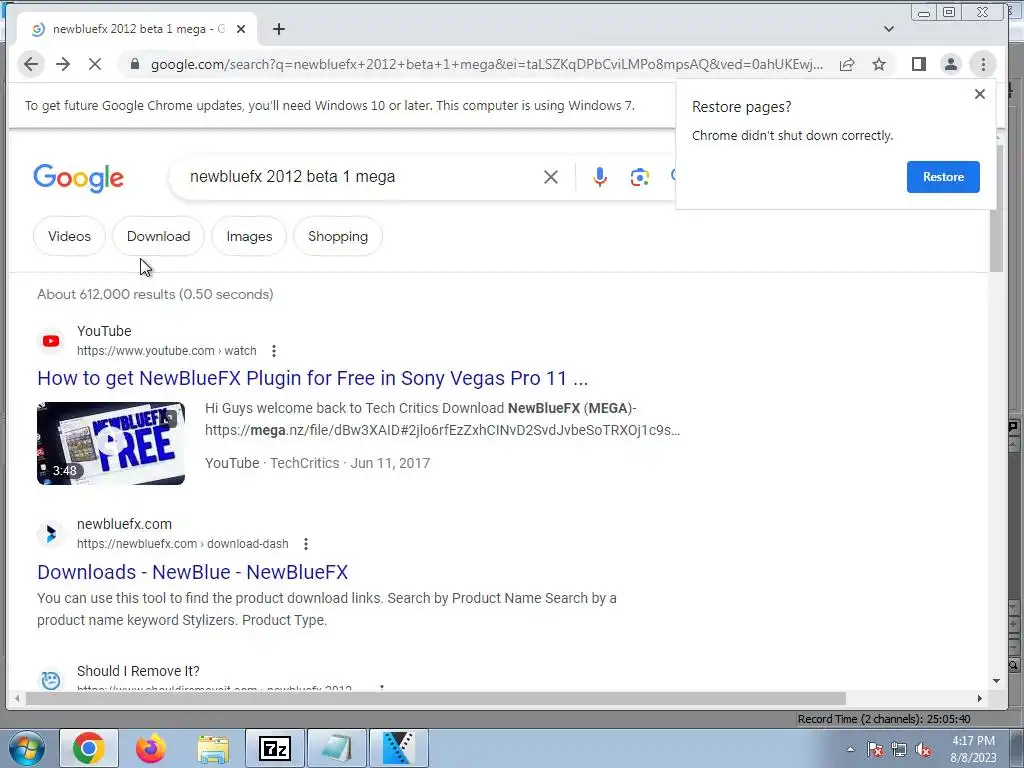This screenshot has height=768, width=1024.
Task: Filter results by Download
Action: click(x=158, y=236)
